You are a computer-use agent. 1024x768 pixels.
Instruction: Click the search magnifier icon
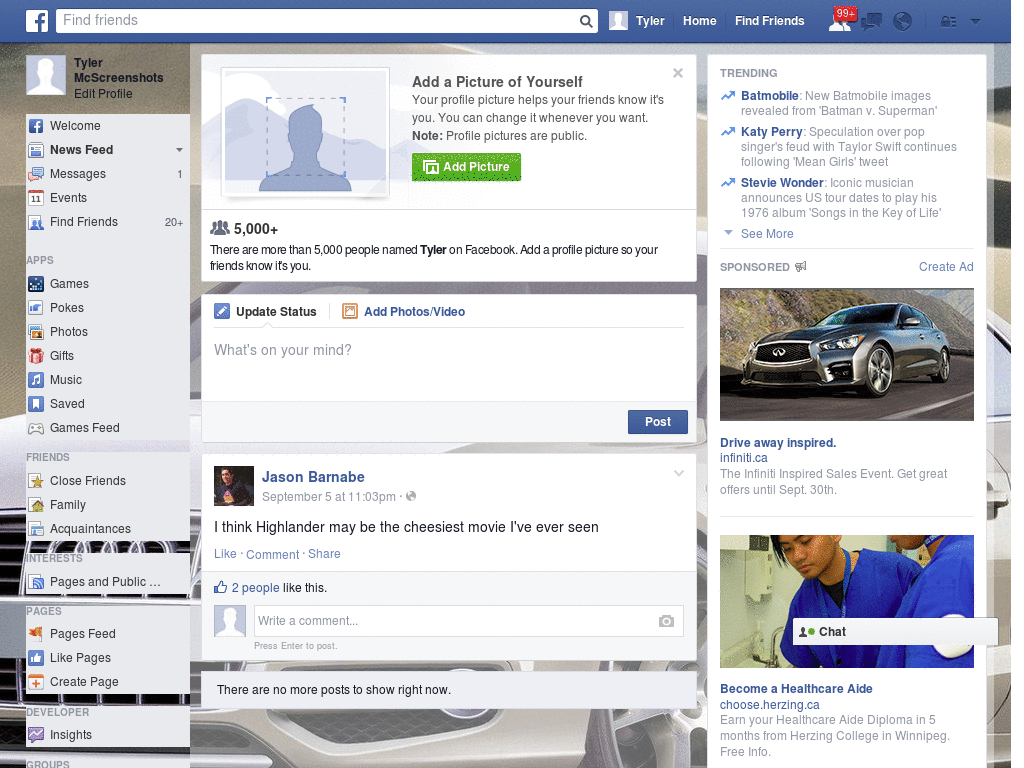tap(586, 21)
